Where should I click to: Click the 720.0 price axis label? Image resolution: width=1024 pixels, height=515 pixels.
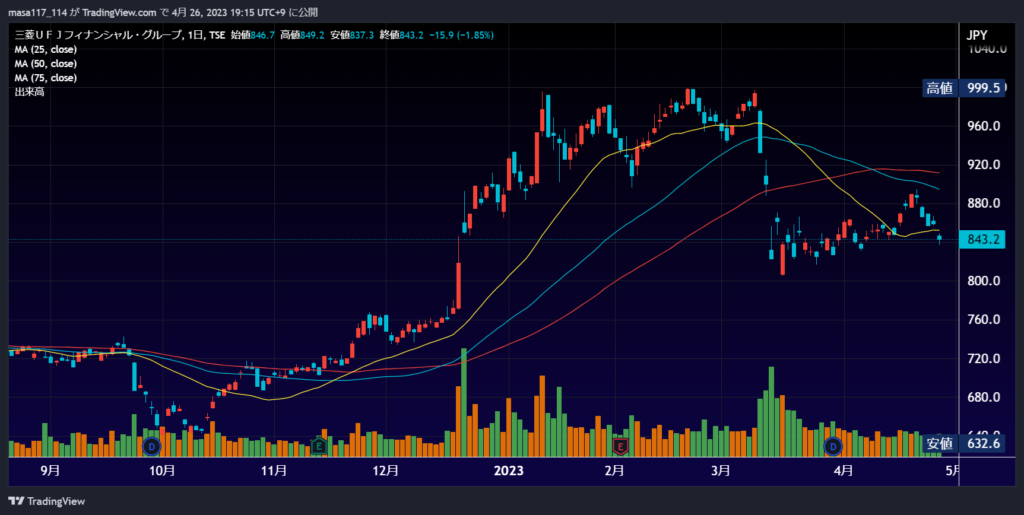(984, 359)
